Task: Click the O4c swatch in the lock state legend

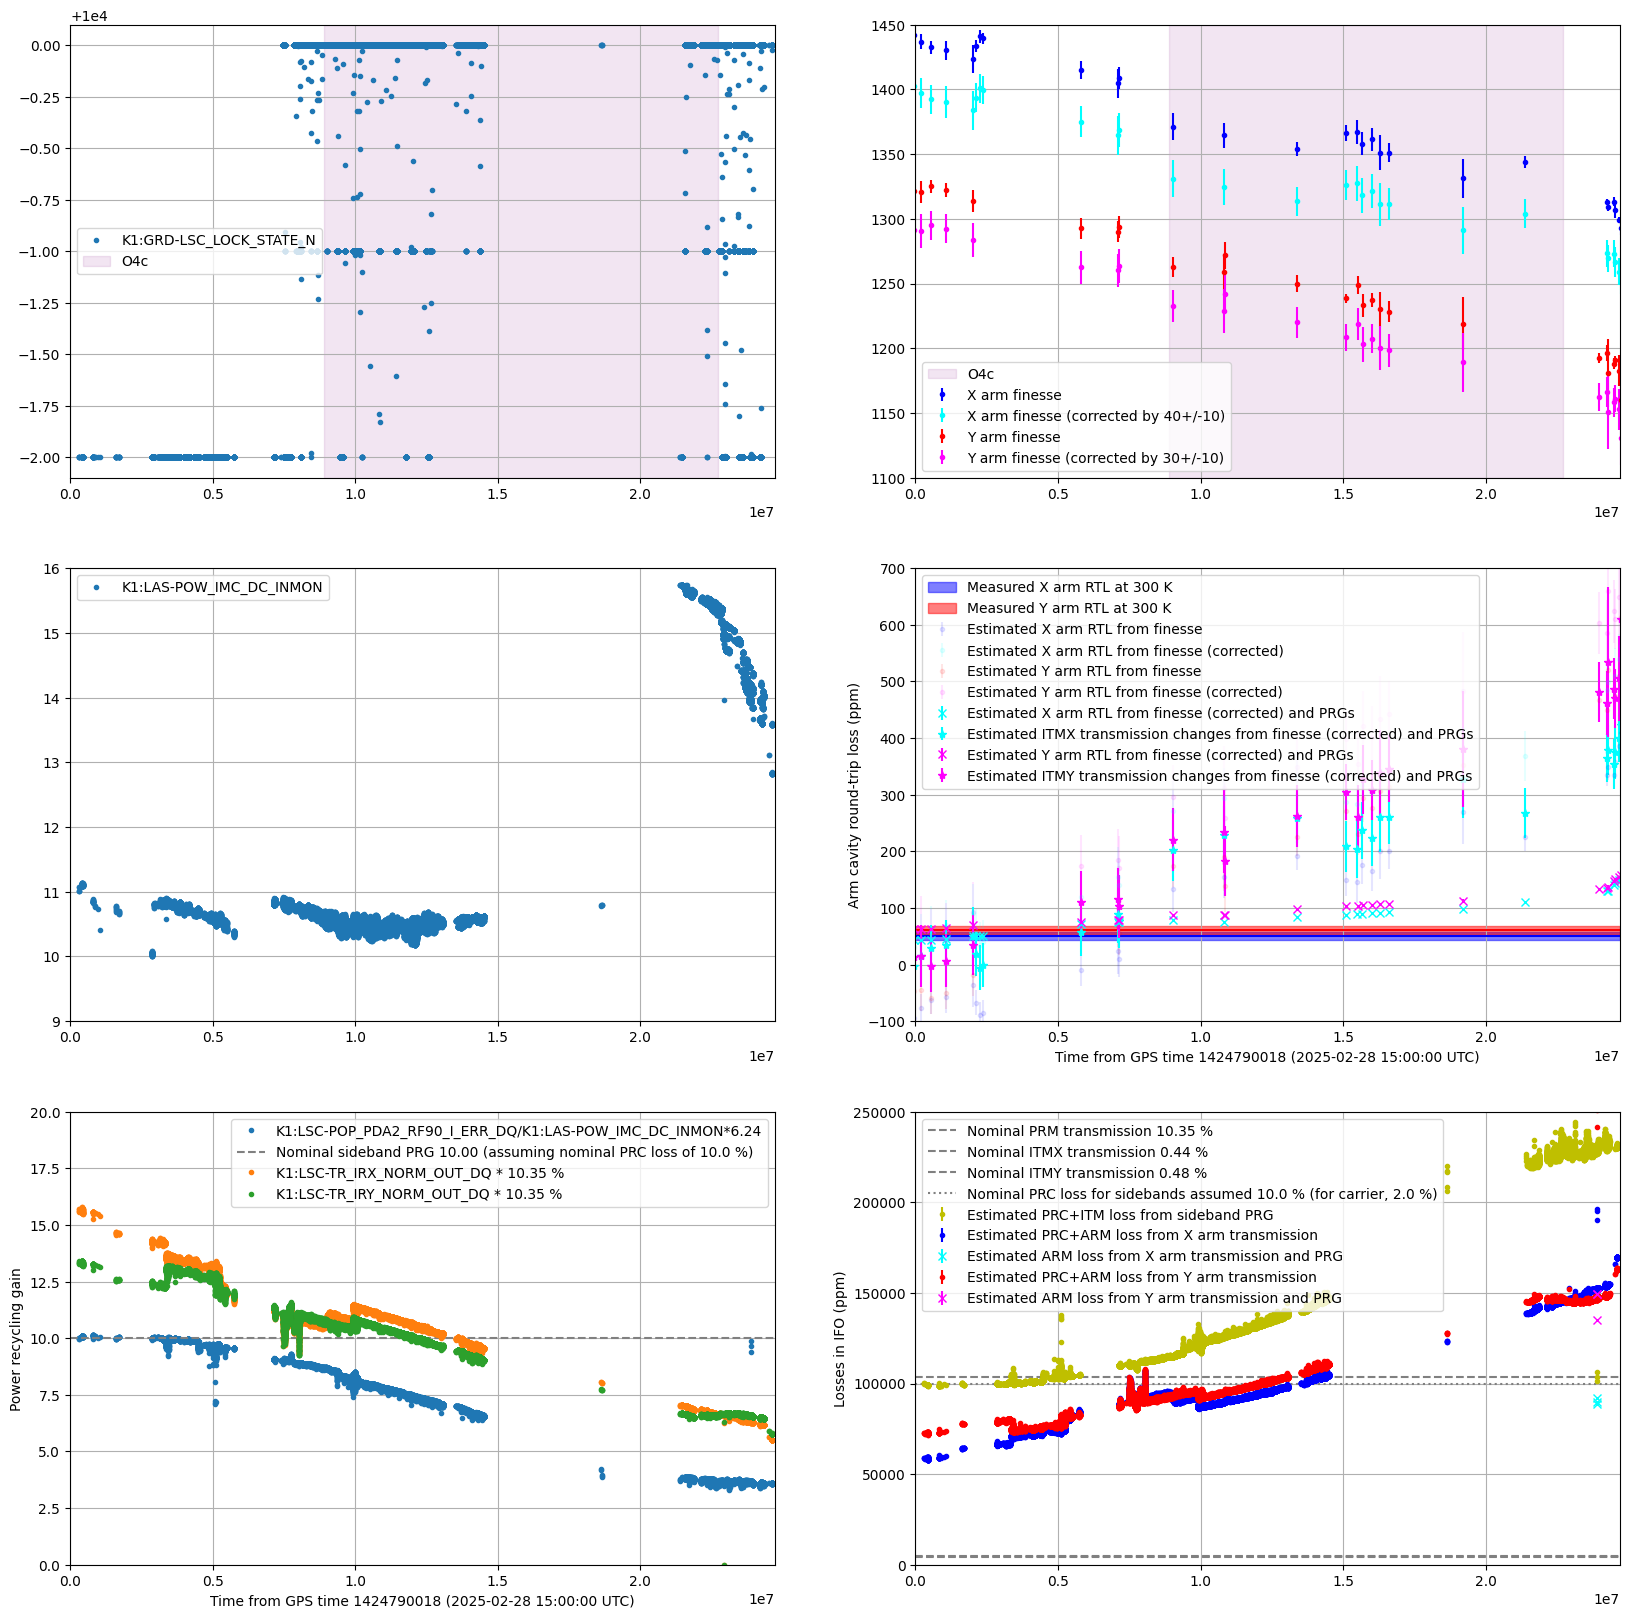Action: (x=97, y=261)
